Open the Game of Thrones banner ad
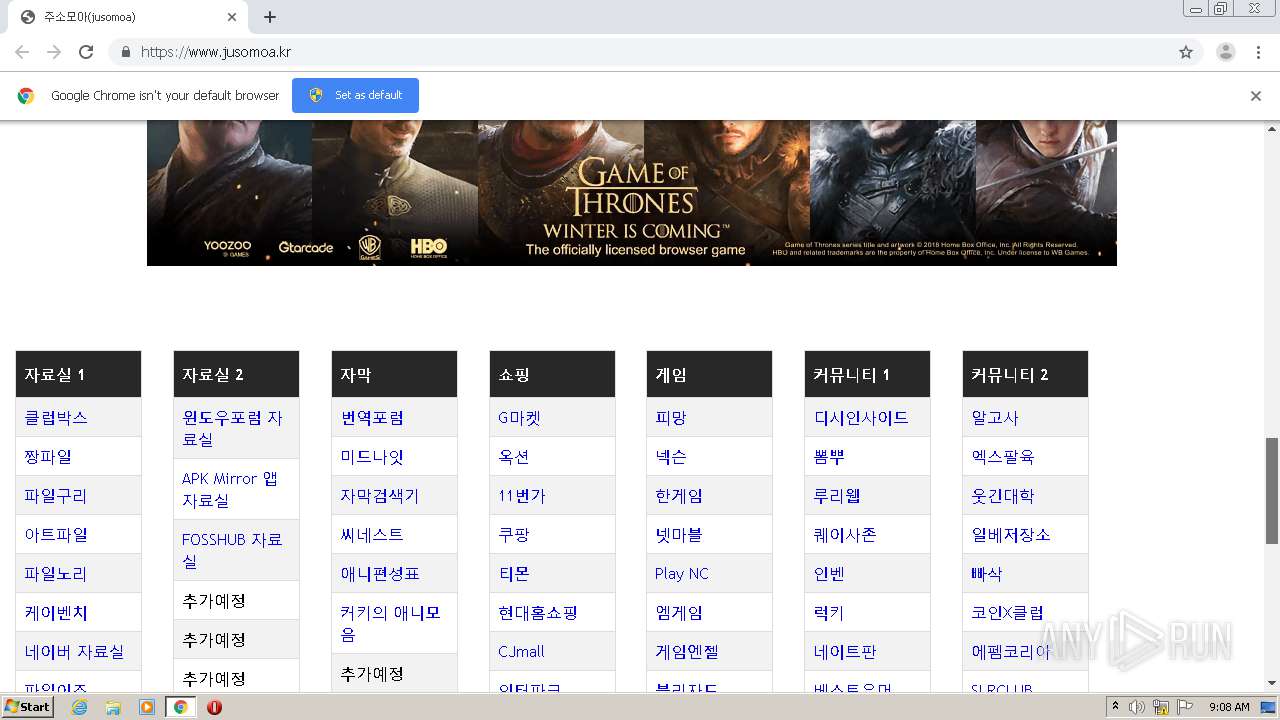This screenshot has width=1280, height=720. pos(632,192)
